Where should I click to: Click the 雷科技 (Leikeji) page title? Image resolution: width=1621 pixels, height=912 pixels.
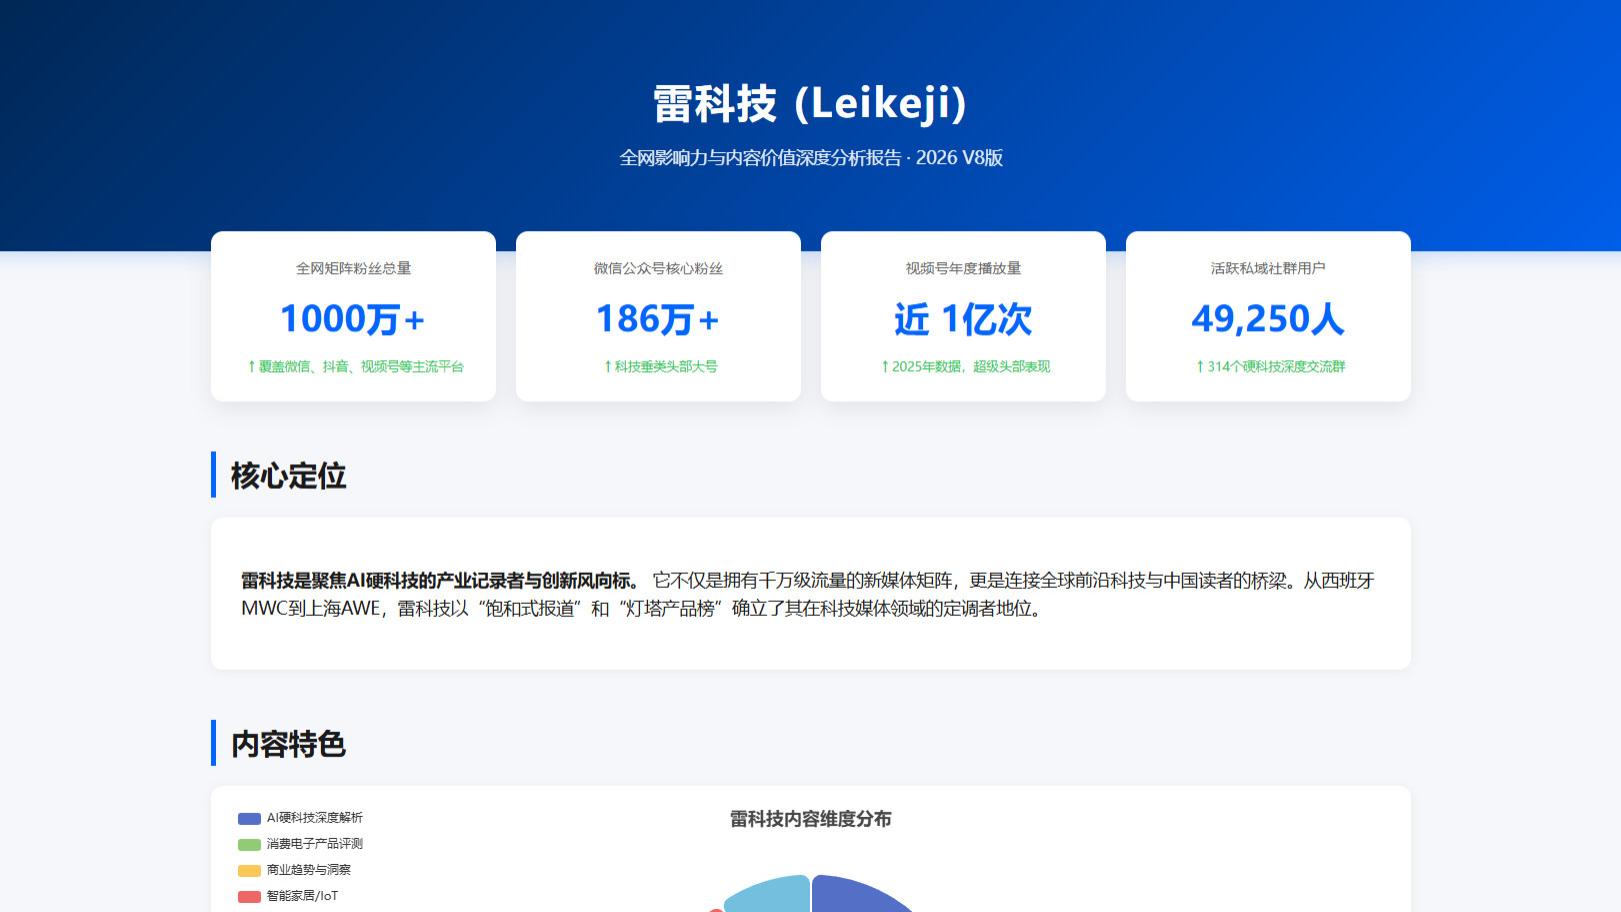coord(810,104)
